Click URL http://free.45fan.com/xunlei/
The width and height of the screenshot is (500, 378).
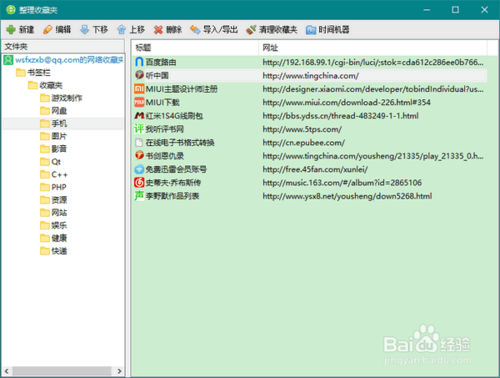315,169
